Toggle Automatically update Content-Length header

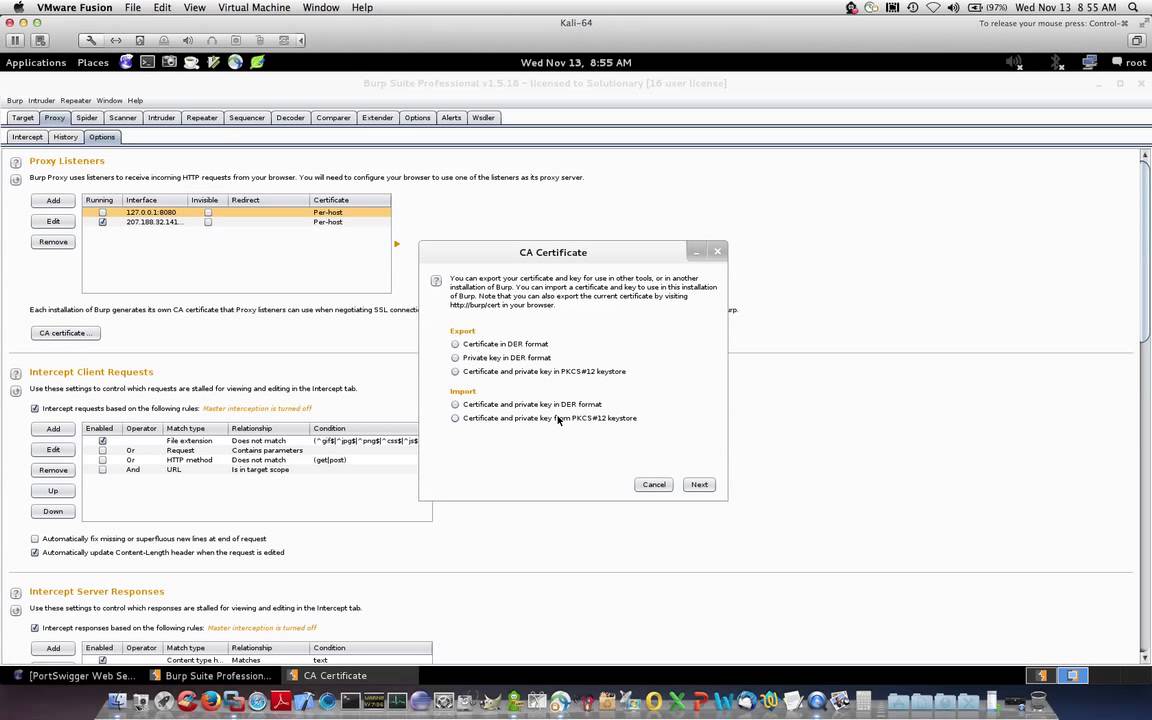(x=35, y=552)
